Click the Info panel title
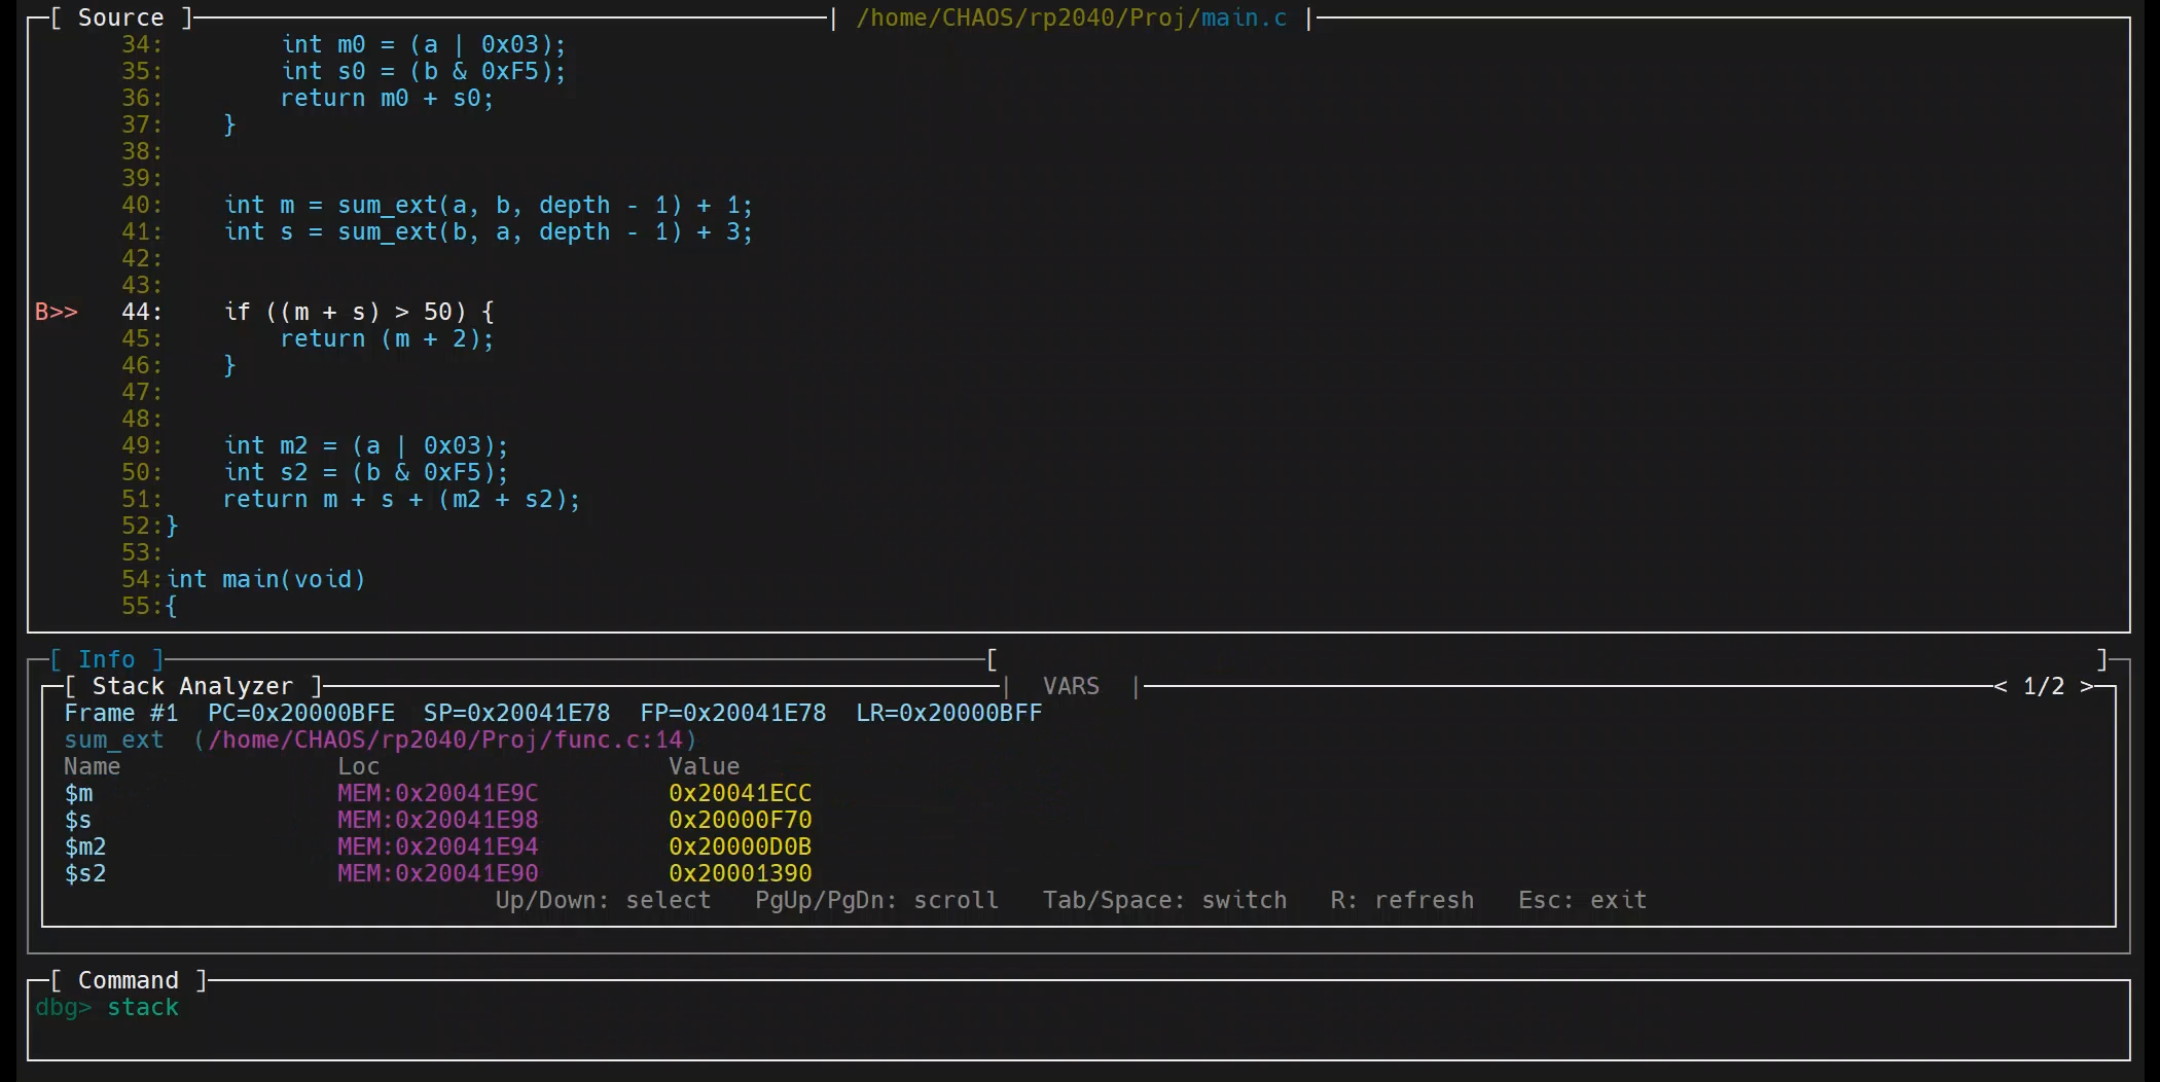Image resolution: width=2160 pixels, height=1082 pixels. [106, 659]
